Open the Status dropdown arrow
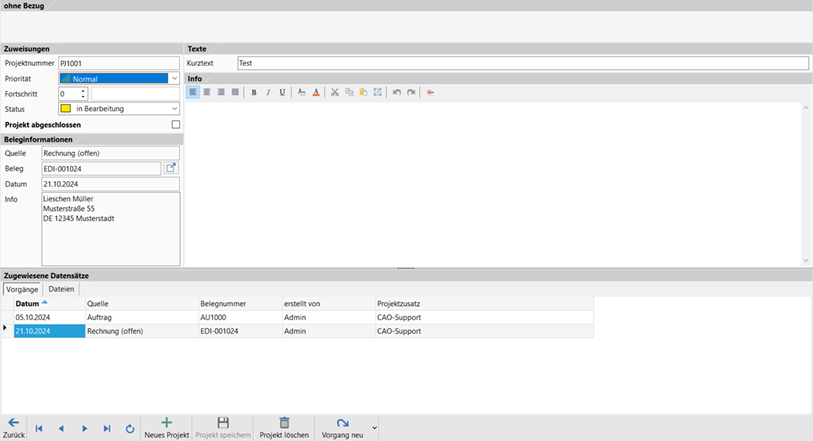This screenshot has width=813, height=441. (174, 109)
